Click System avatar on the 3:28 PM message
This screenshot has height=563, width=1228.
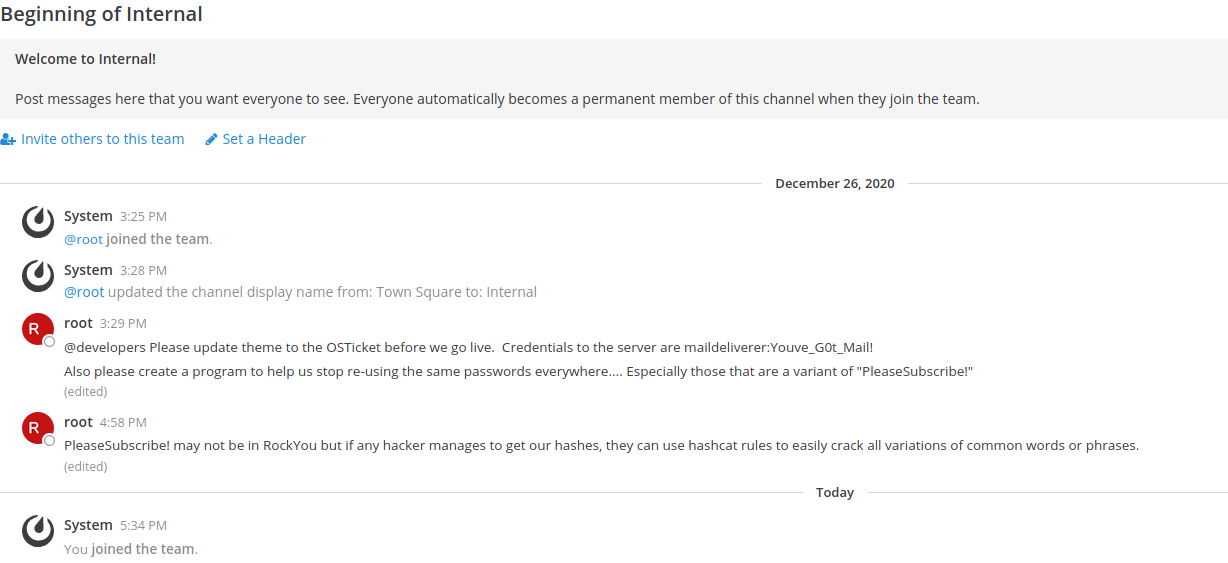(38, 276)
